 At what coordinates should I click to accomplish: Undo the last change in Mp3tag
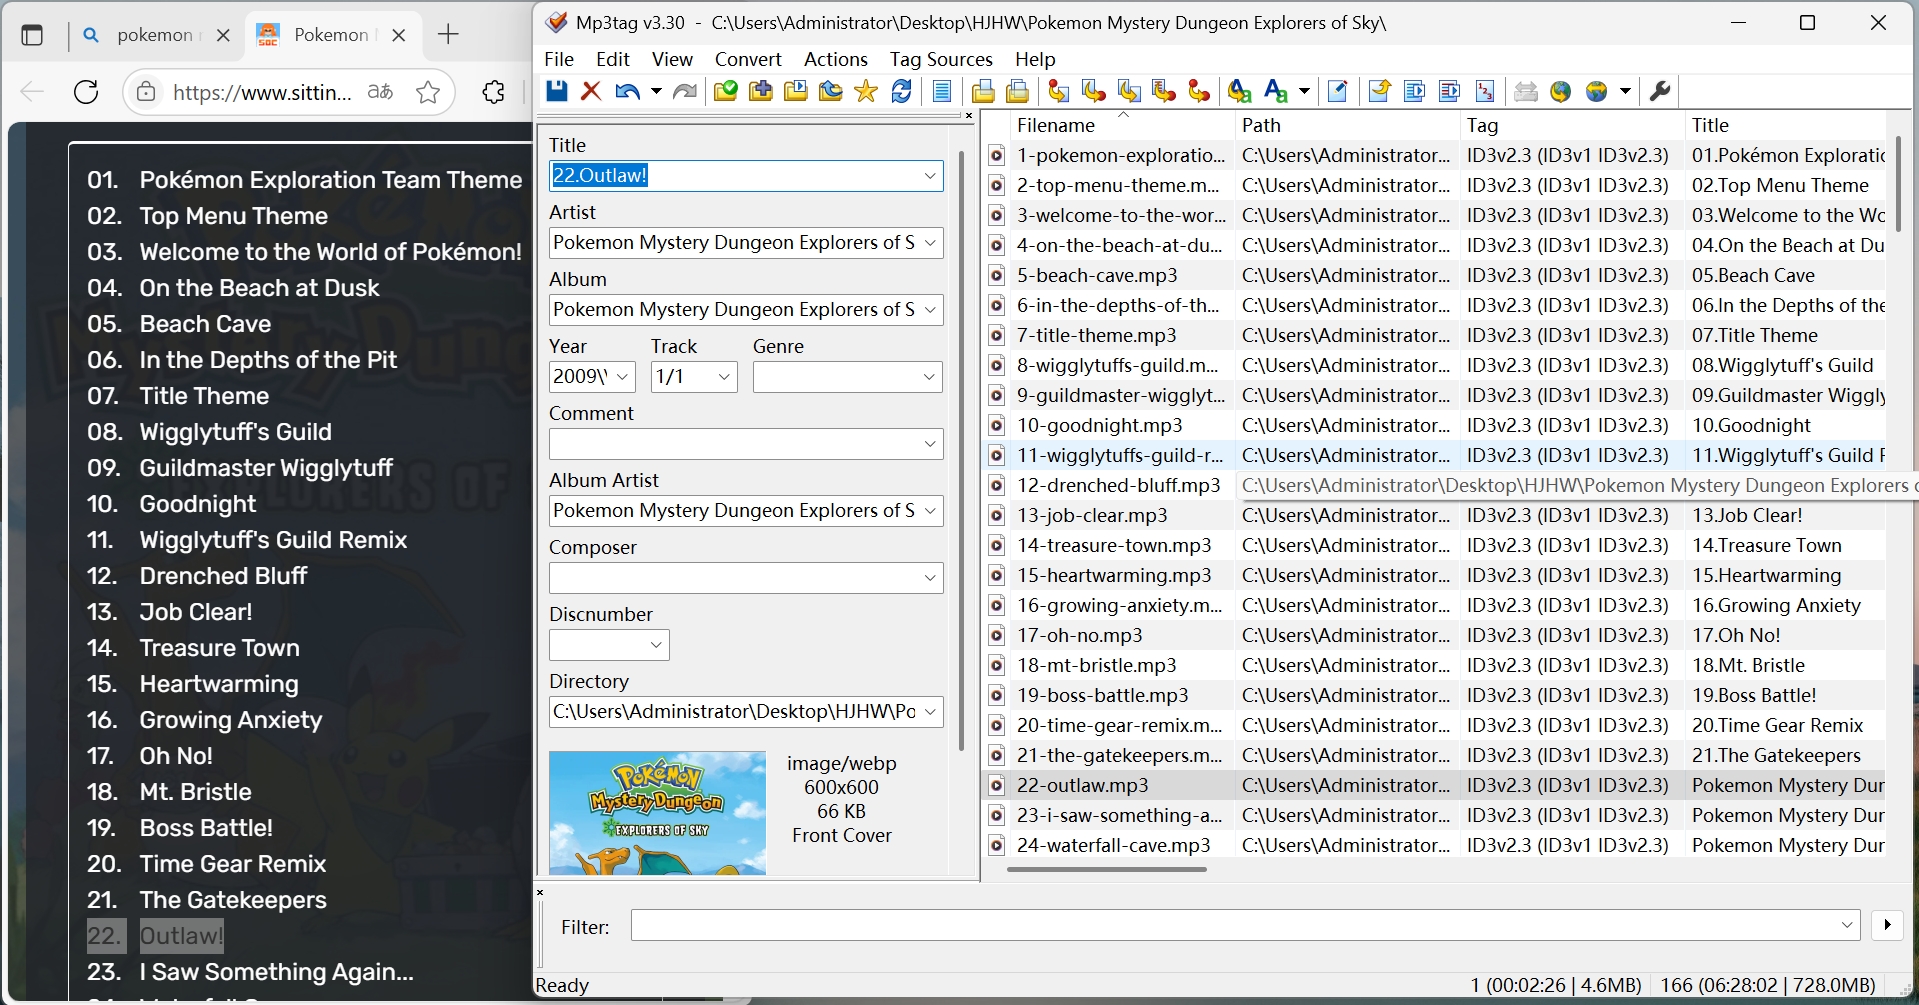(x=627, y=91)
